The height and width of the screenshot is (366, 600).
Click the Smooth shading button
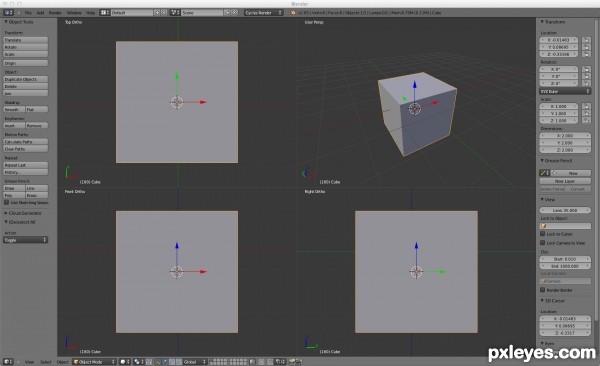[14, 109]
